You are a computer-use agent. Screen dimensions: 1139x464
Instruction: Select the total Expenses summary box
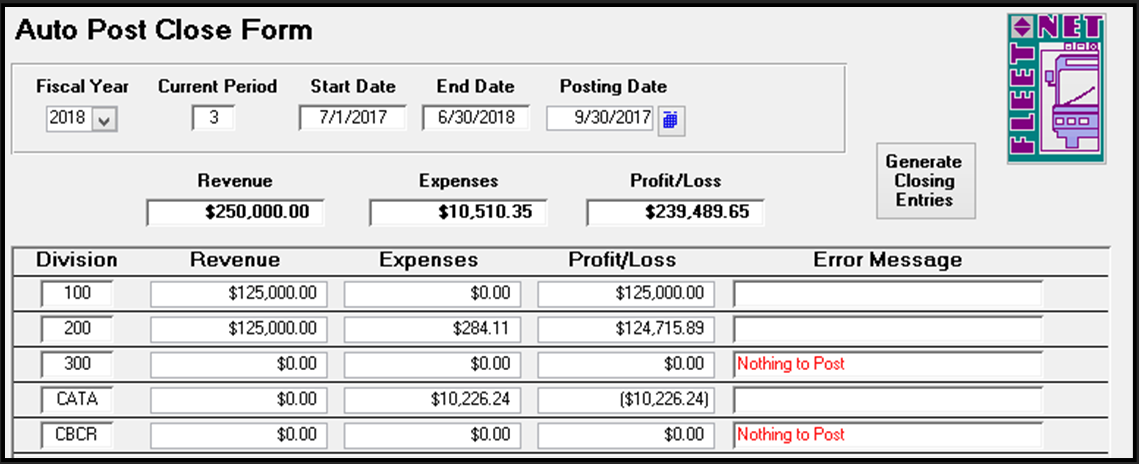[458, 212]
